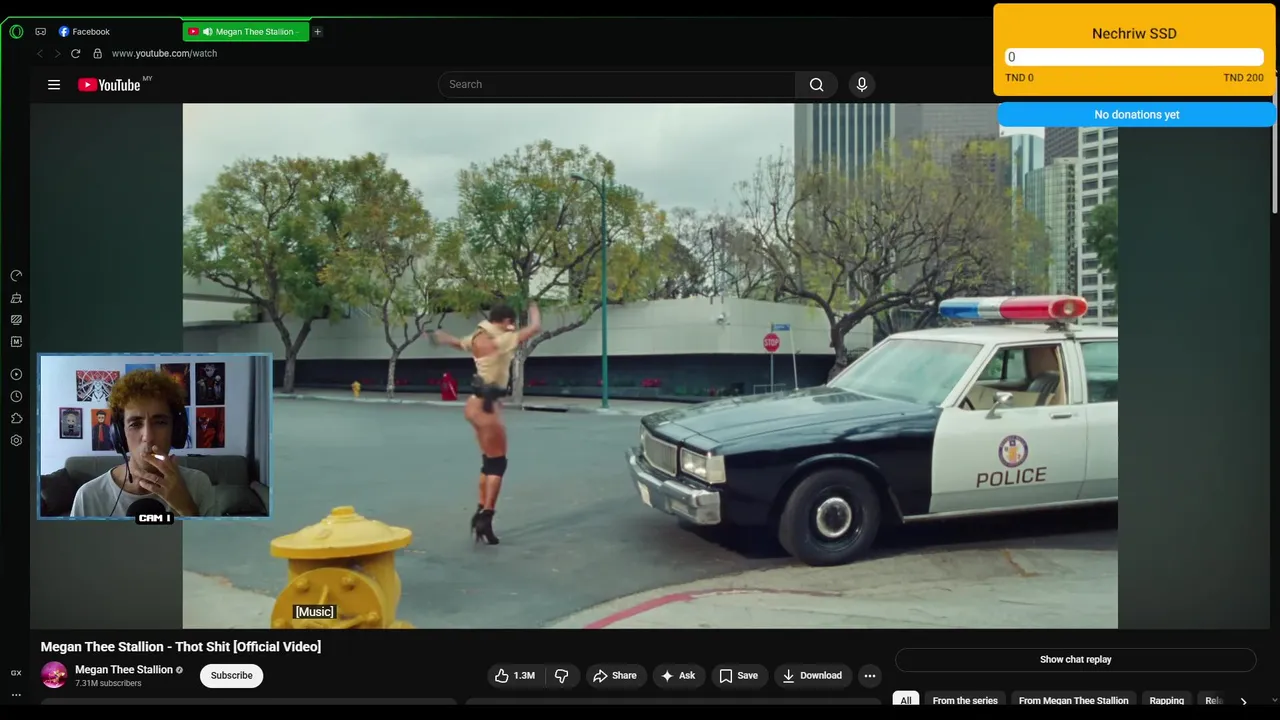Save the video to a playlist
Viewport: 1280px width, 720px height.
[739, 676]
